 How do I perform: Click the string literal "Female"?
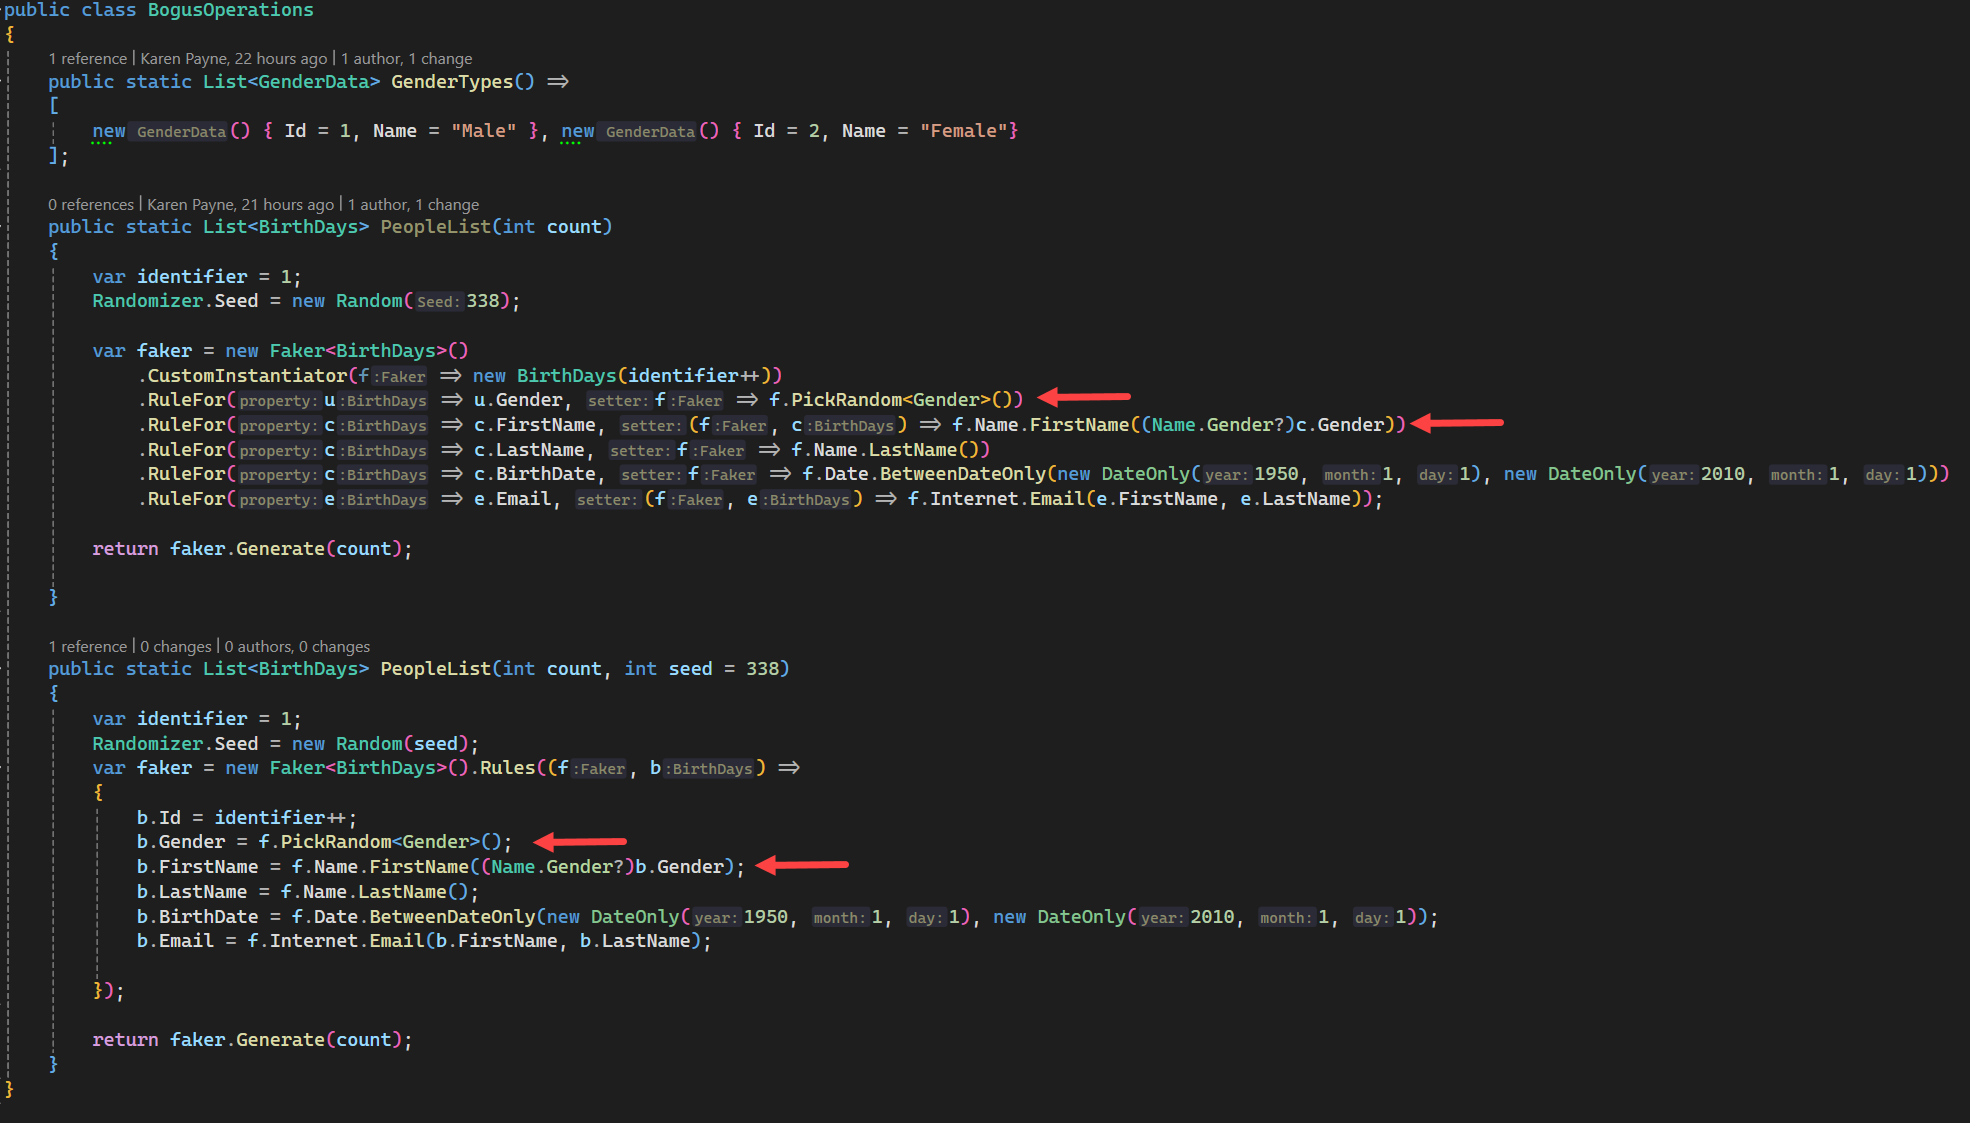click(x=963, y=130)
